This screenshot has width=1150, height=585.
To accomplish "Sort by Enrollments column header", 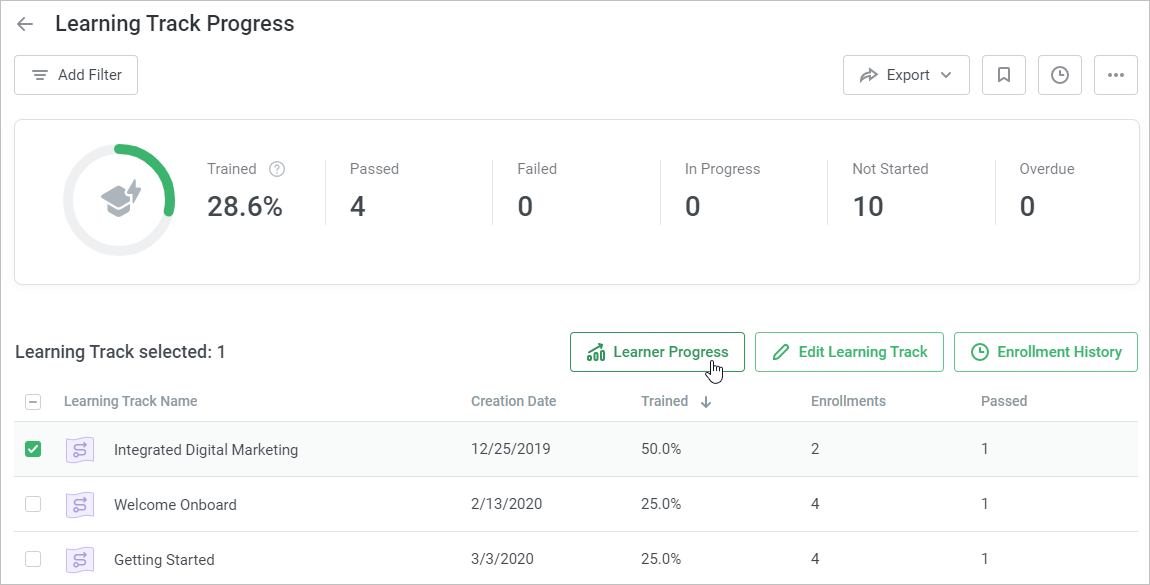I will tap(848, 401).
